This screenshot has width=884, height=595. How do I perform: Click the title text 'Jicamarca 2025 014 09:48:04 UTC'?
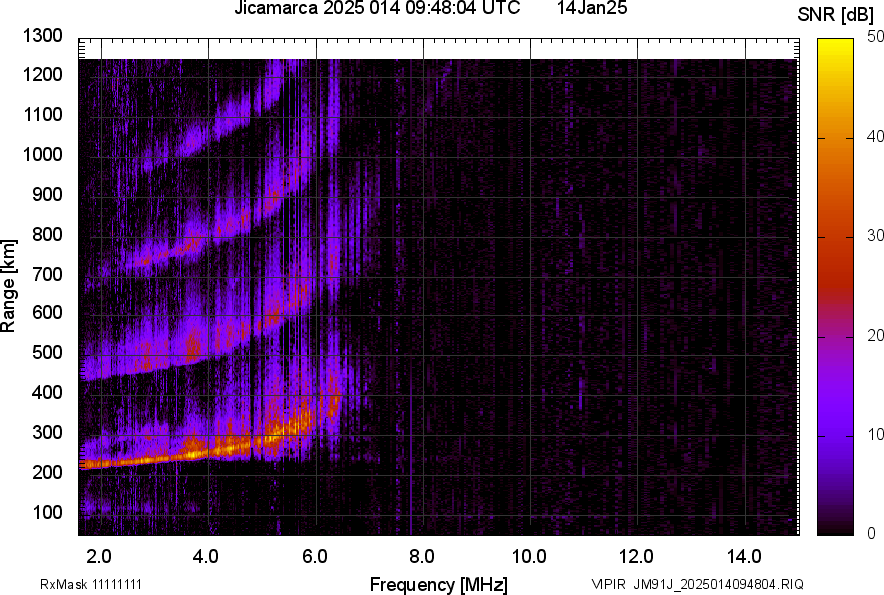377,8
